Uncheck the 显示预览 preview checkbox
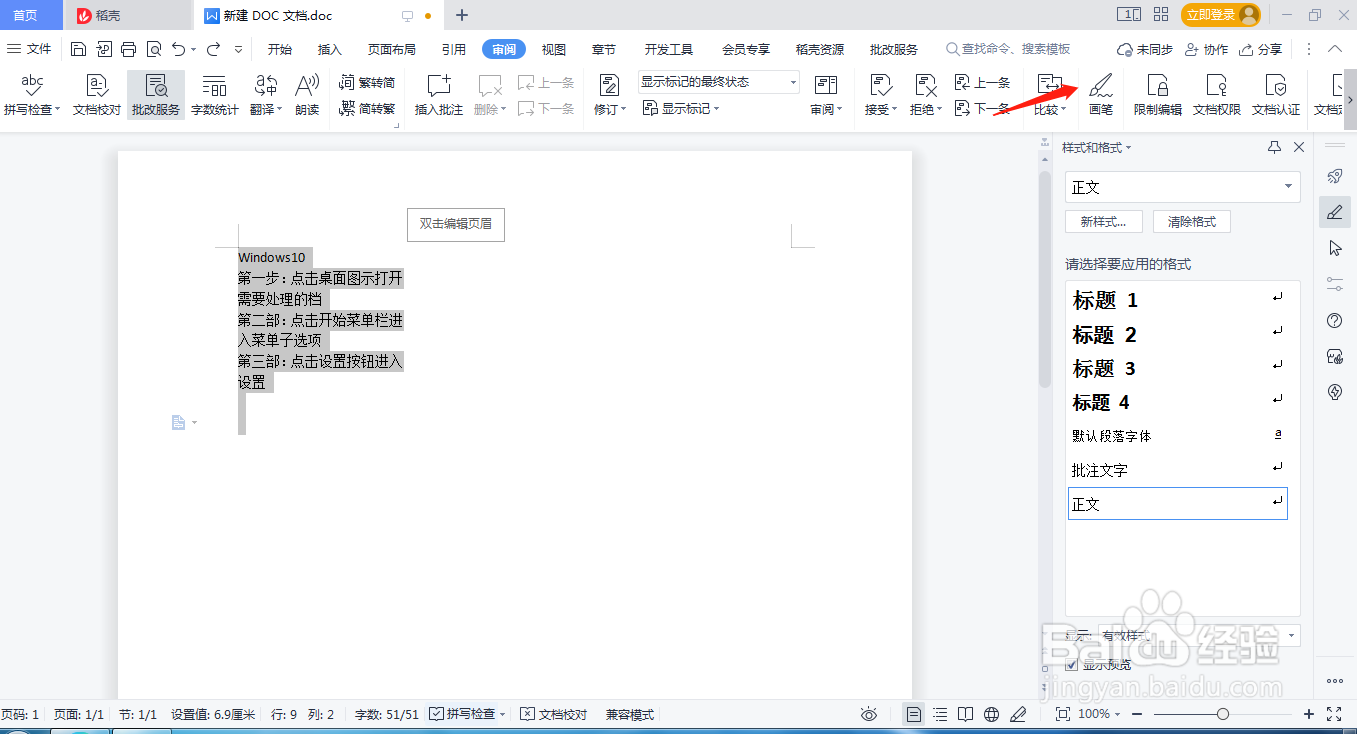1357x734 pixels. [1073, 664]
